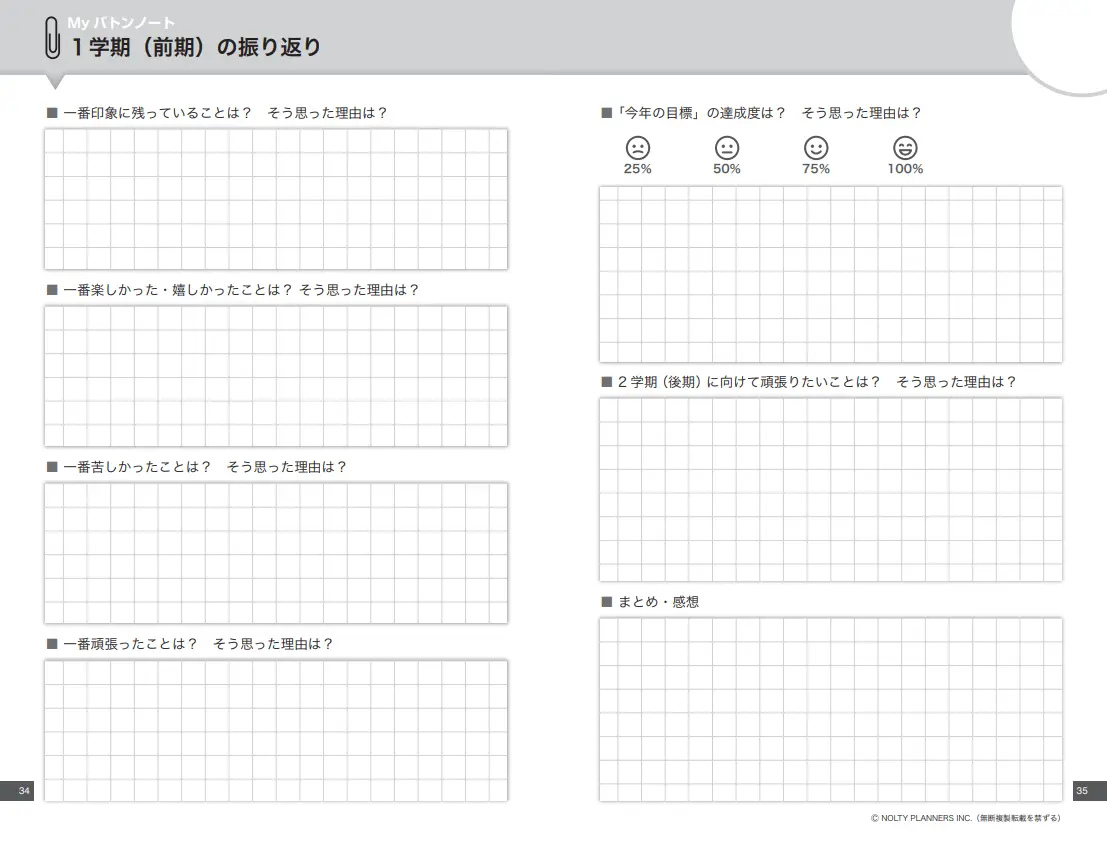
Task: Select the 50% neutral face icon
Action: pos(726,148)
